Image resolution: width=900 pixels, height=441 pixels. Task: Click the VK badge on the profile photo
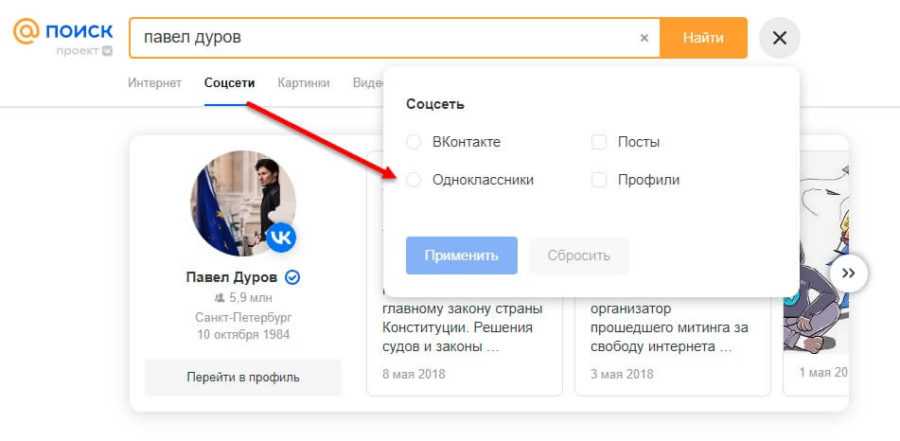tap(281, 237)
